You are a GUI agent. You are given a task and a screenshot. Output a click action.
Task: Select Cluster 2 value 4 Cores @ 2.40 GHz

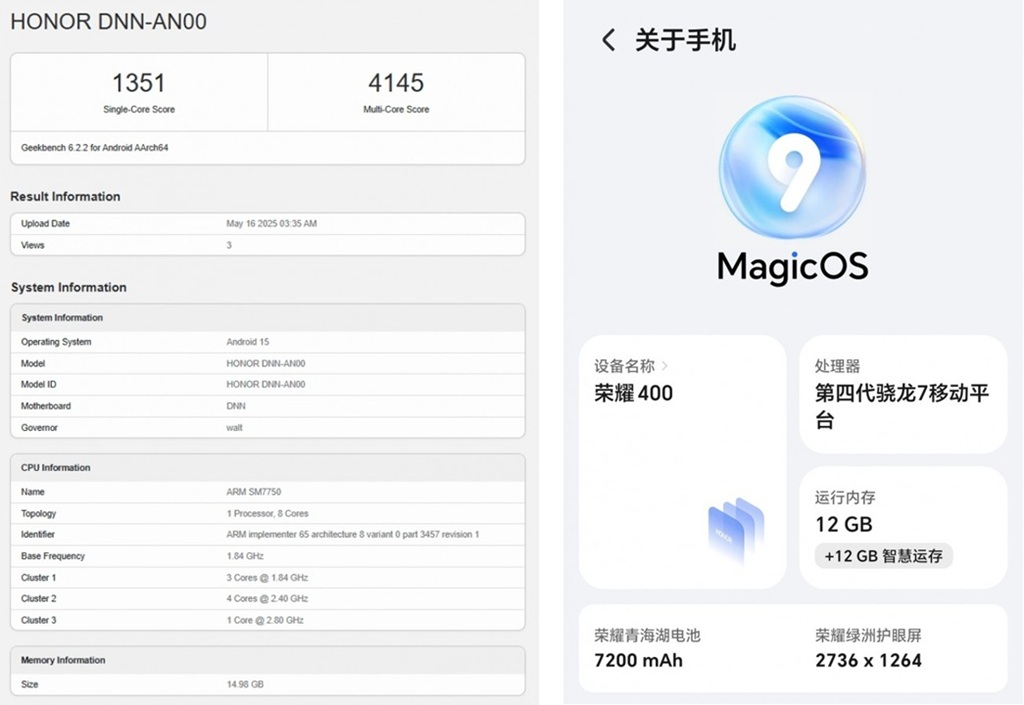pos(268,599)
